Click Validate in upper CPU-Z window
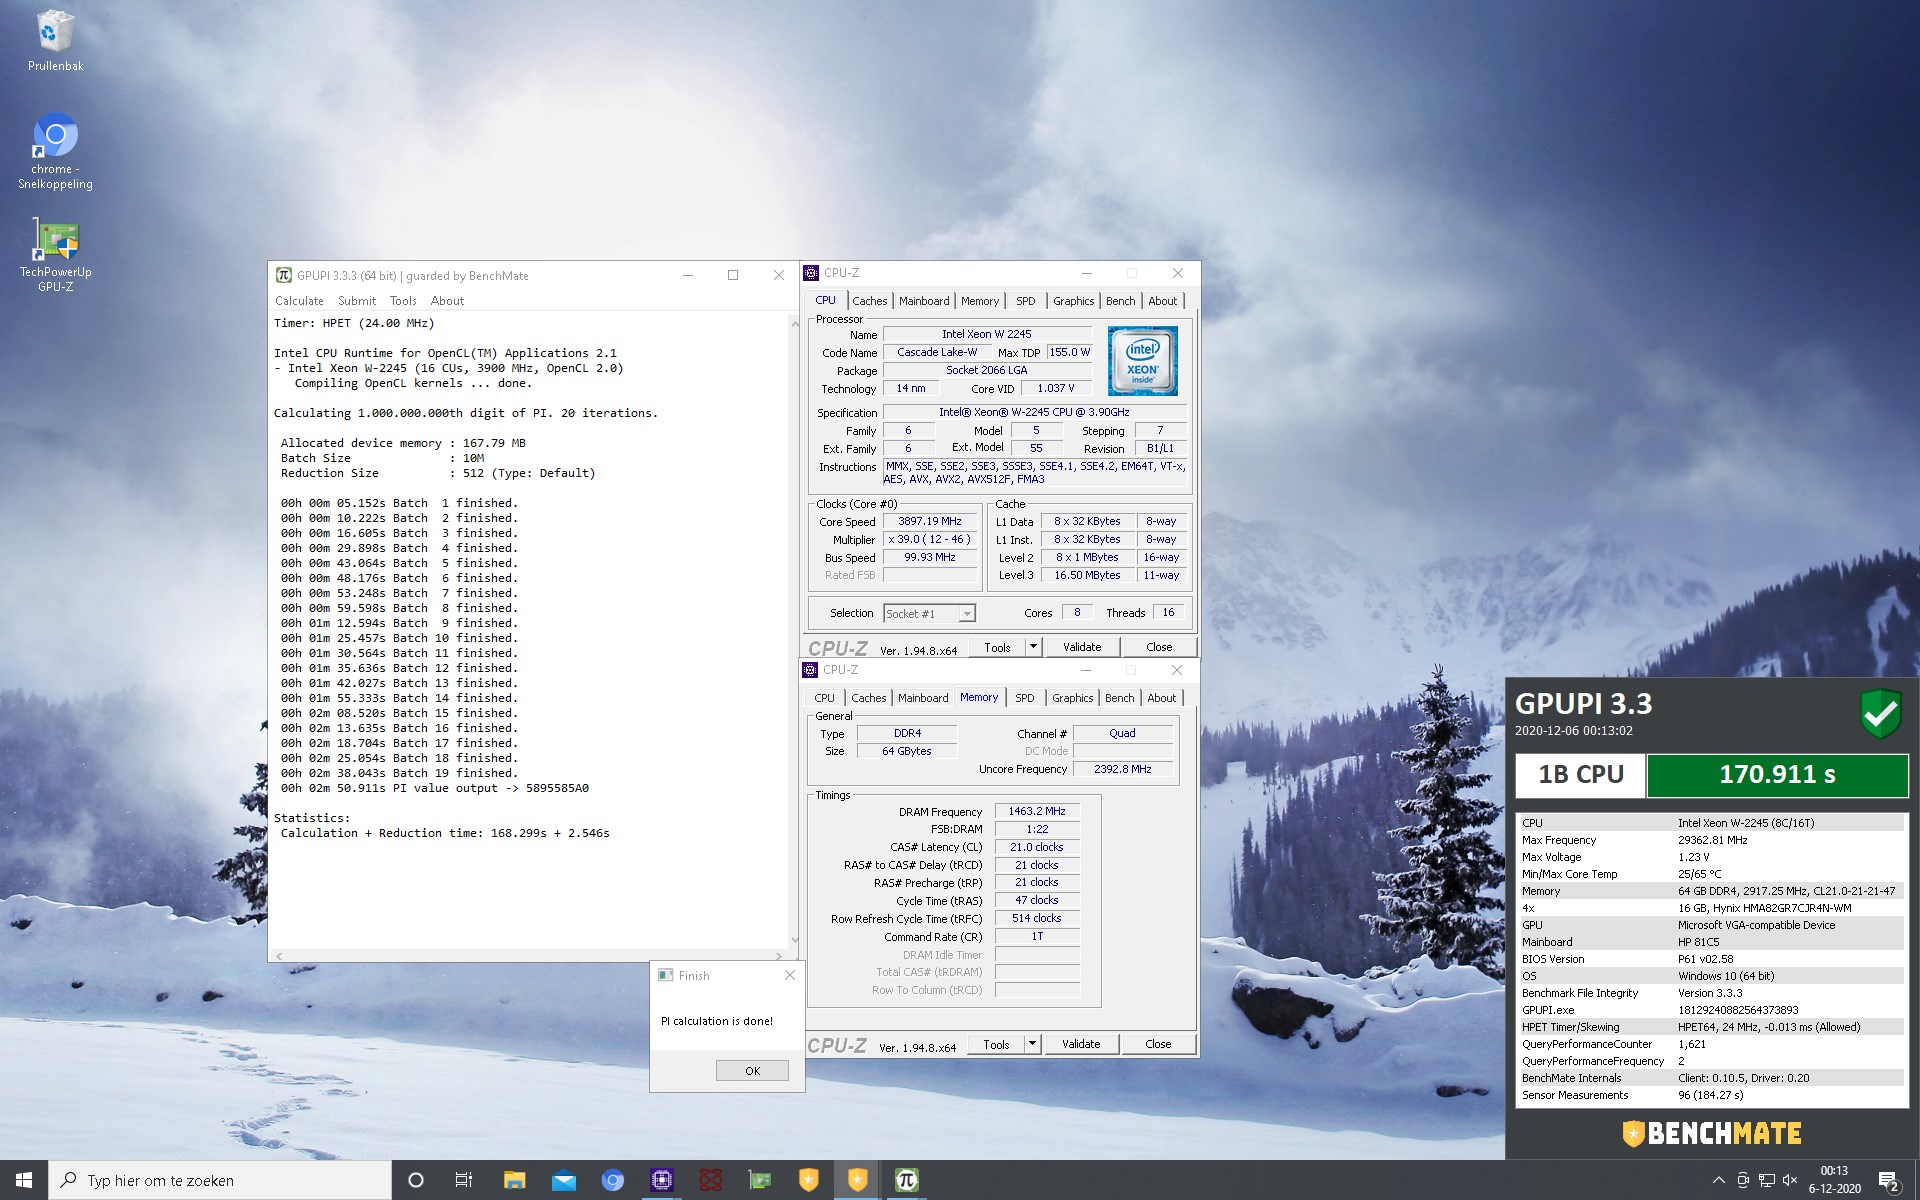1920x1200 pixels. click(1082, 647)
